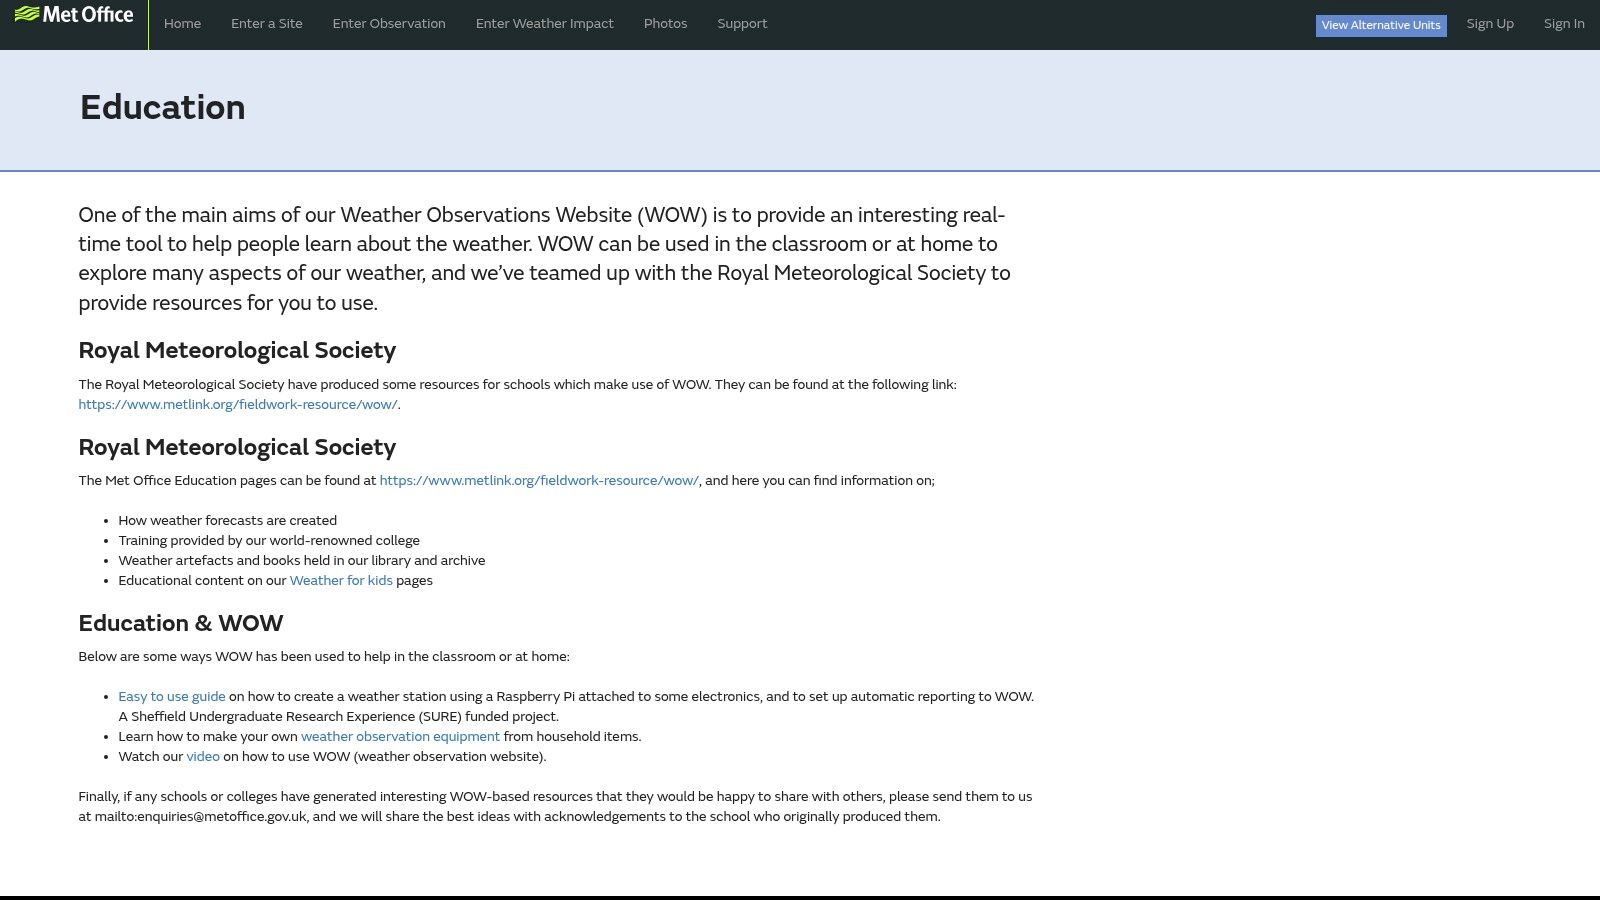Click the enquiries@metoffice.gov.uk email address

coord(200,817)
